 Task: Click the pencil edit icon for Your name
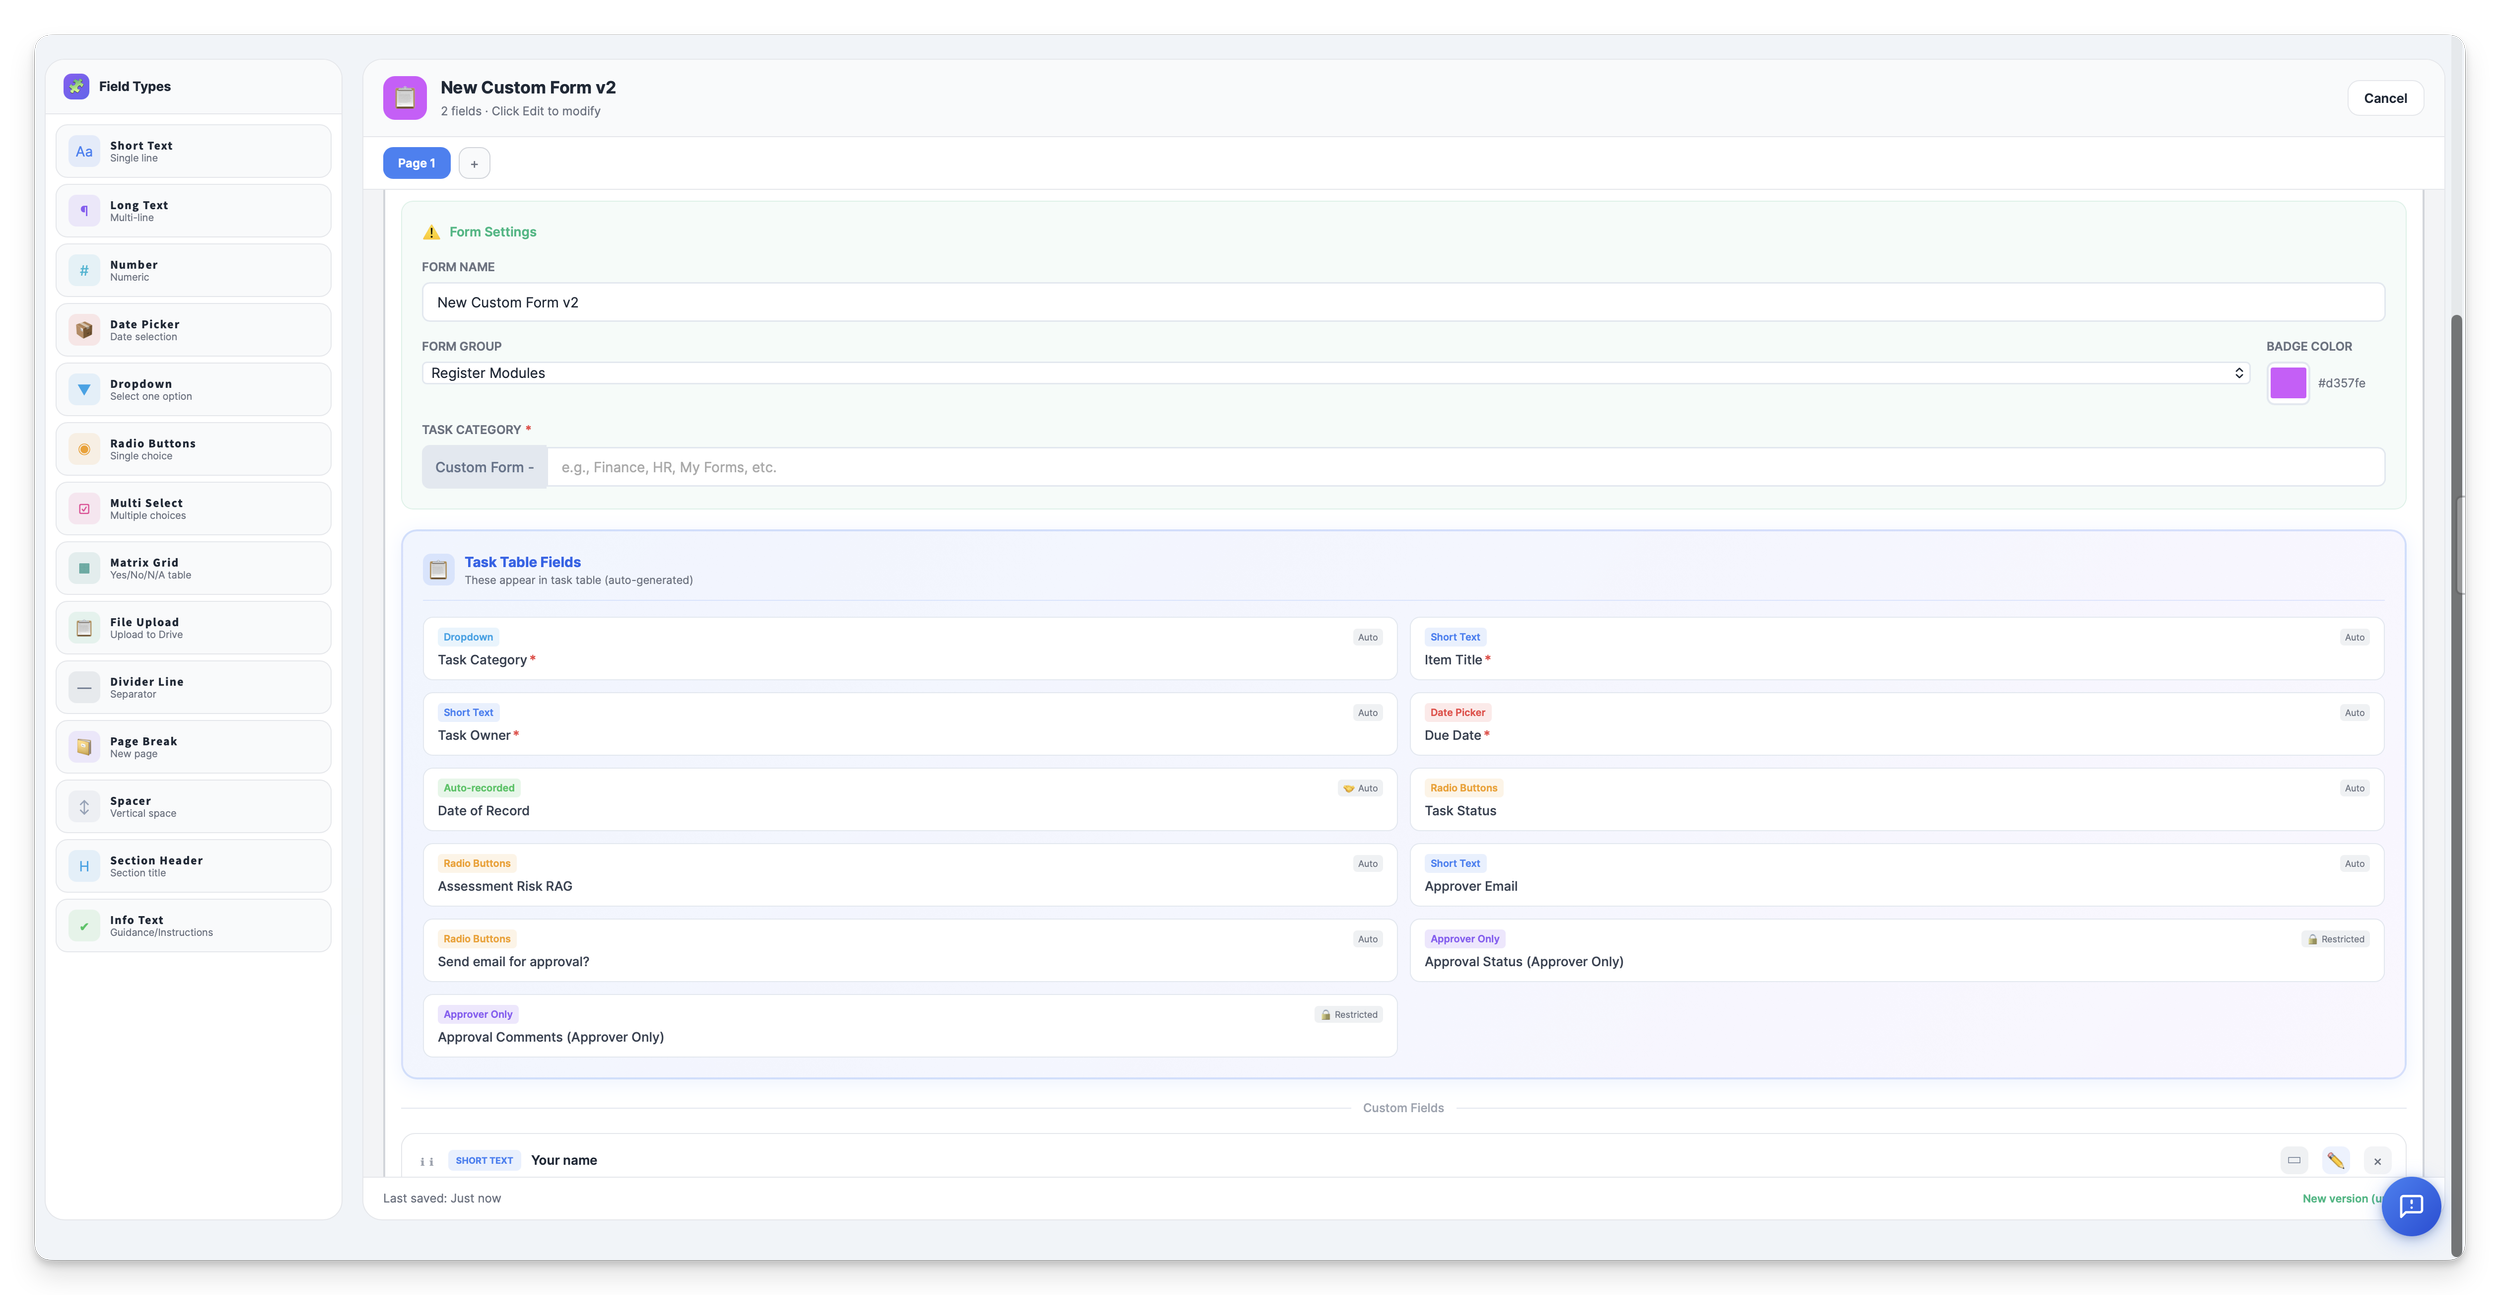tap(2335, 1160)
